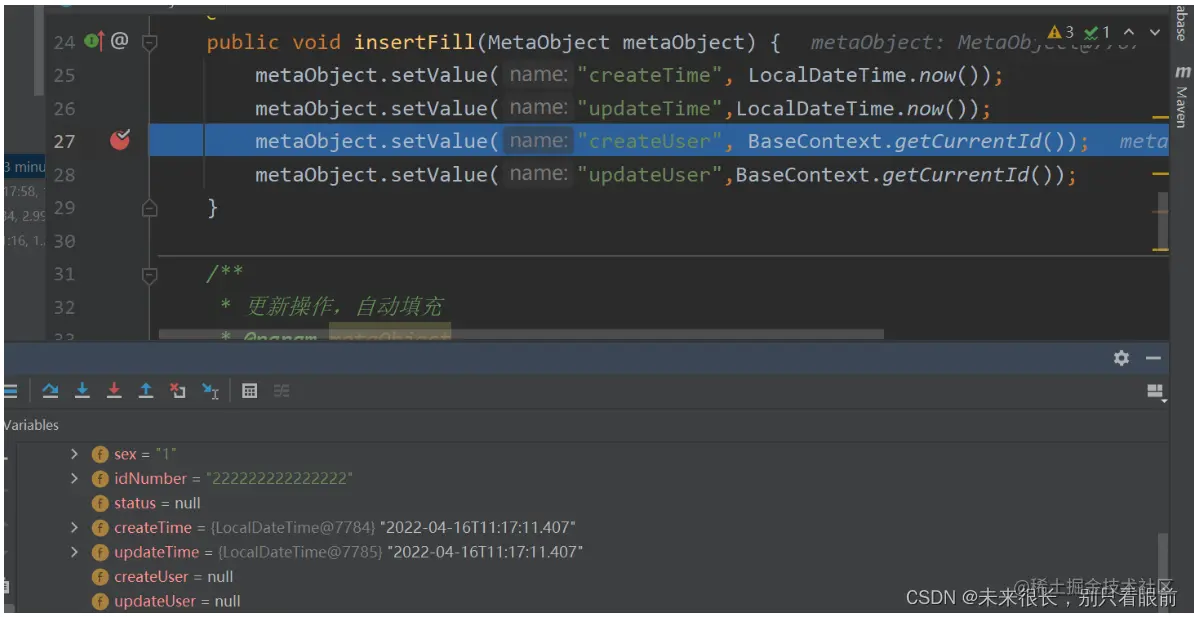1194x617 pixels.
Task: Click the 更新操作，自动填充 comment text
Action: click(x=344, y=307)
